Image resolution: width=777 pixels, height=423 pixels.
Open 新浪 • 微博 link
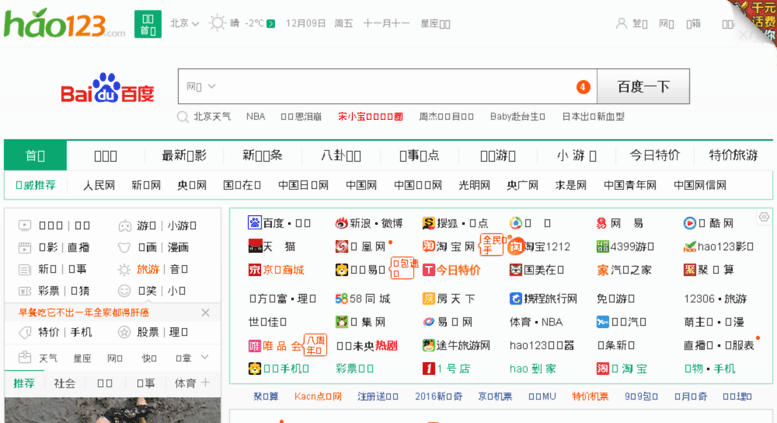[376, 223]
